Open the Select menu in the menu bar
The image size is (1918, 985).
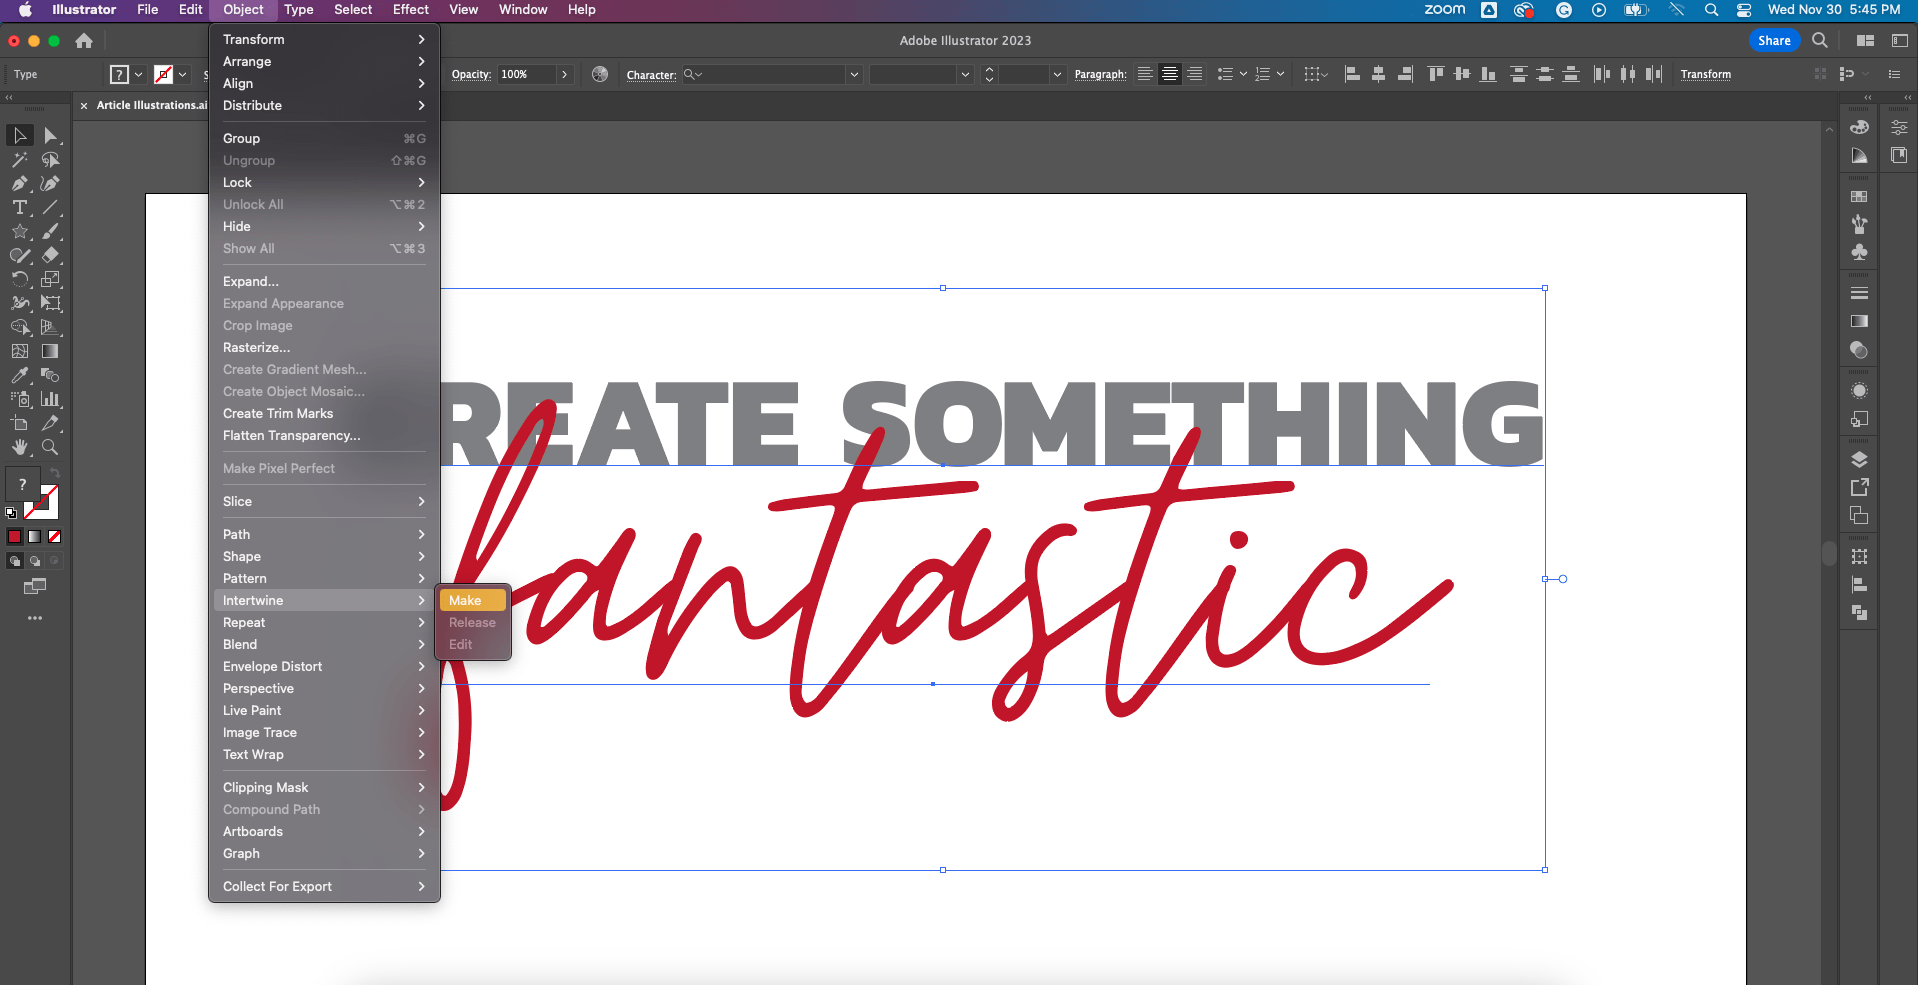(352, 10)
